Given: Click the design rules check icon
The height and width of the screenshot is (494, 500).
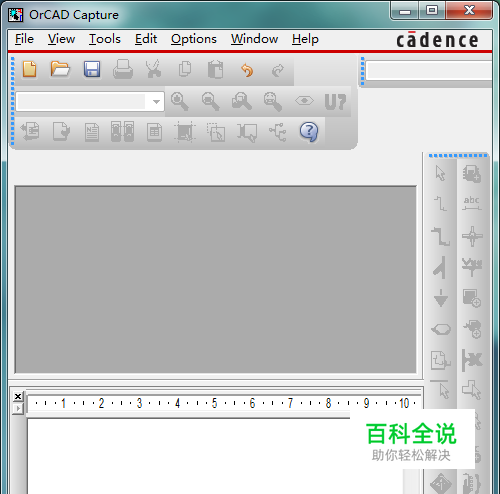Looking at the screenshot, I should coord(61,131).
